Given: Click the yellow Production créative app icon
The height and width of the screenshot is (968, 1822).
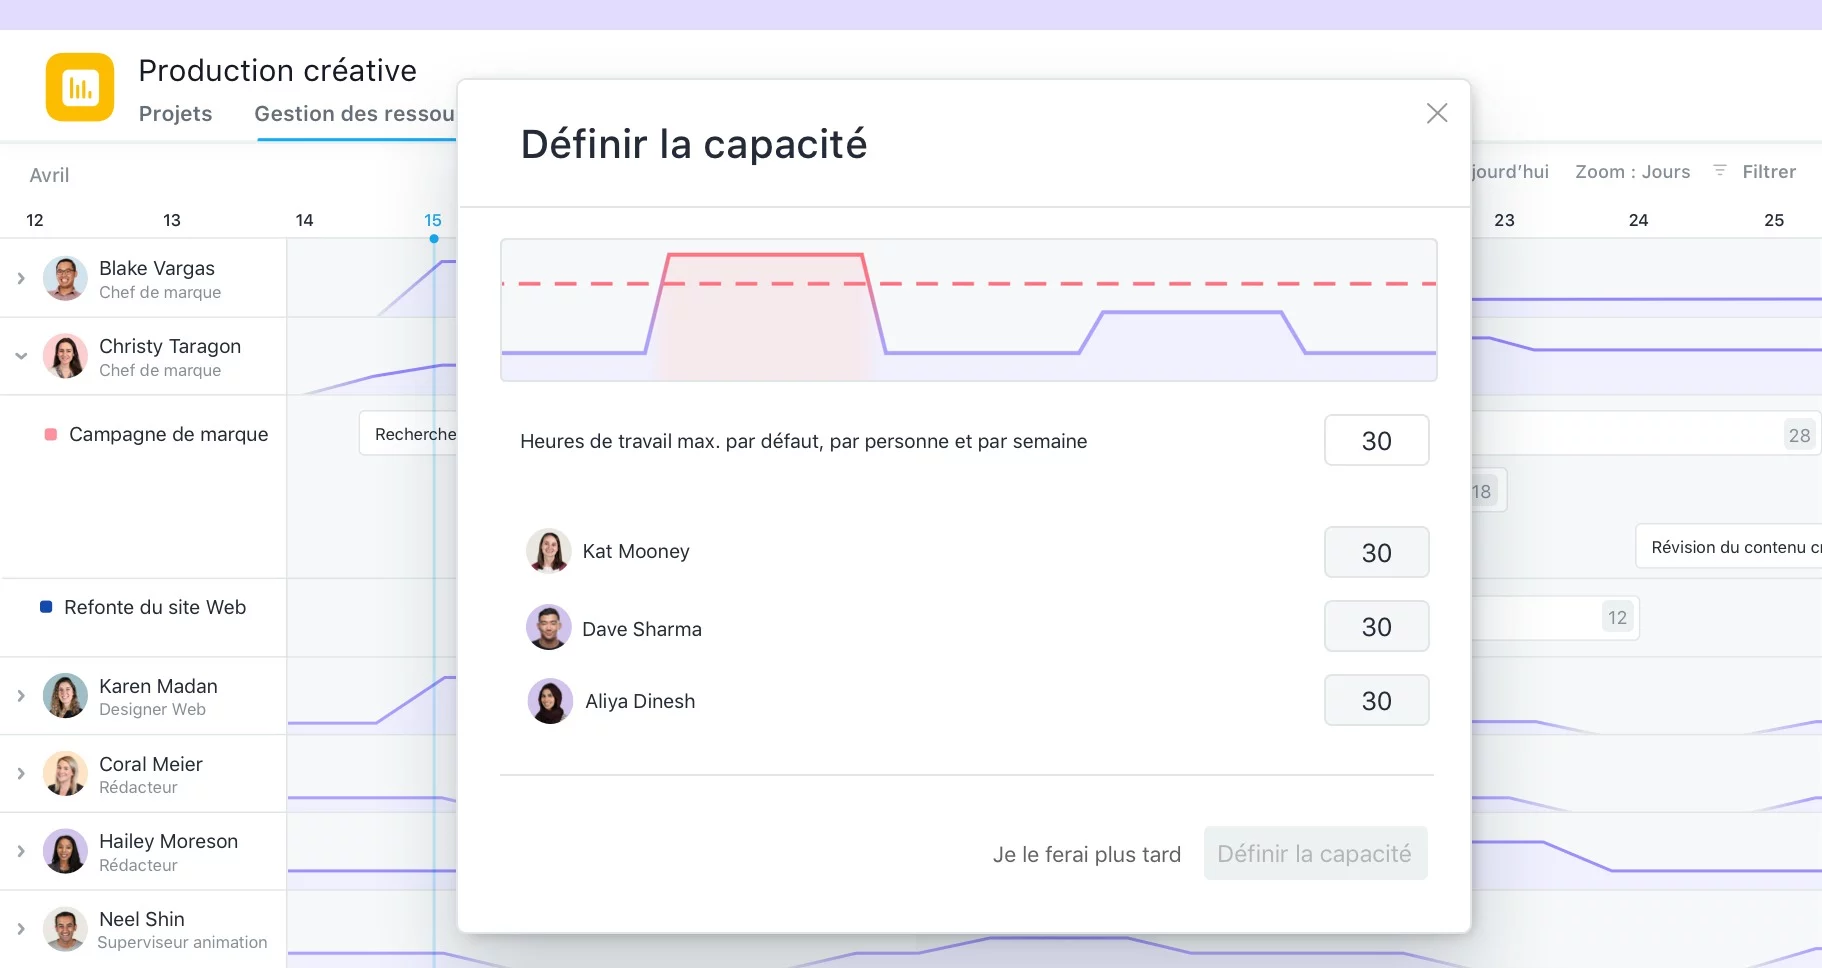Looking at the screenshot, I should click(80, 87).
